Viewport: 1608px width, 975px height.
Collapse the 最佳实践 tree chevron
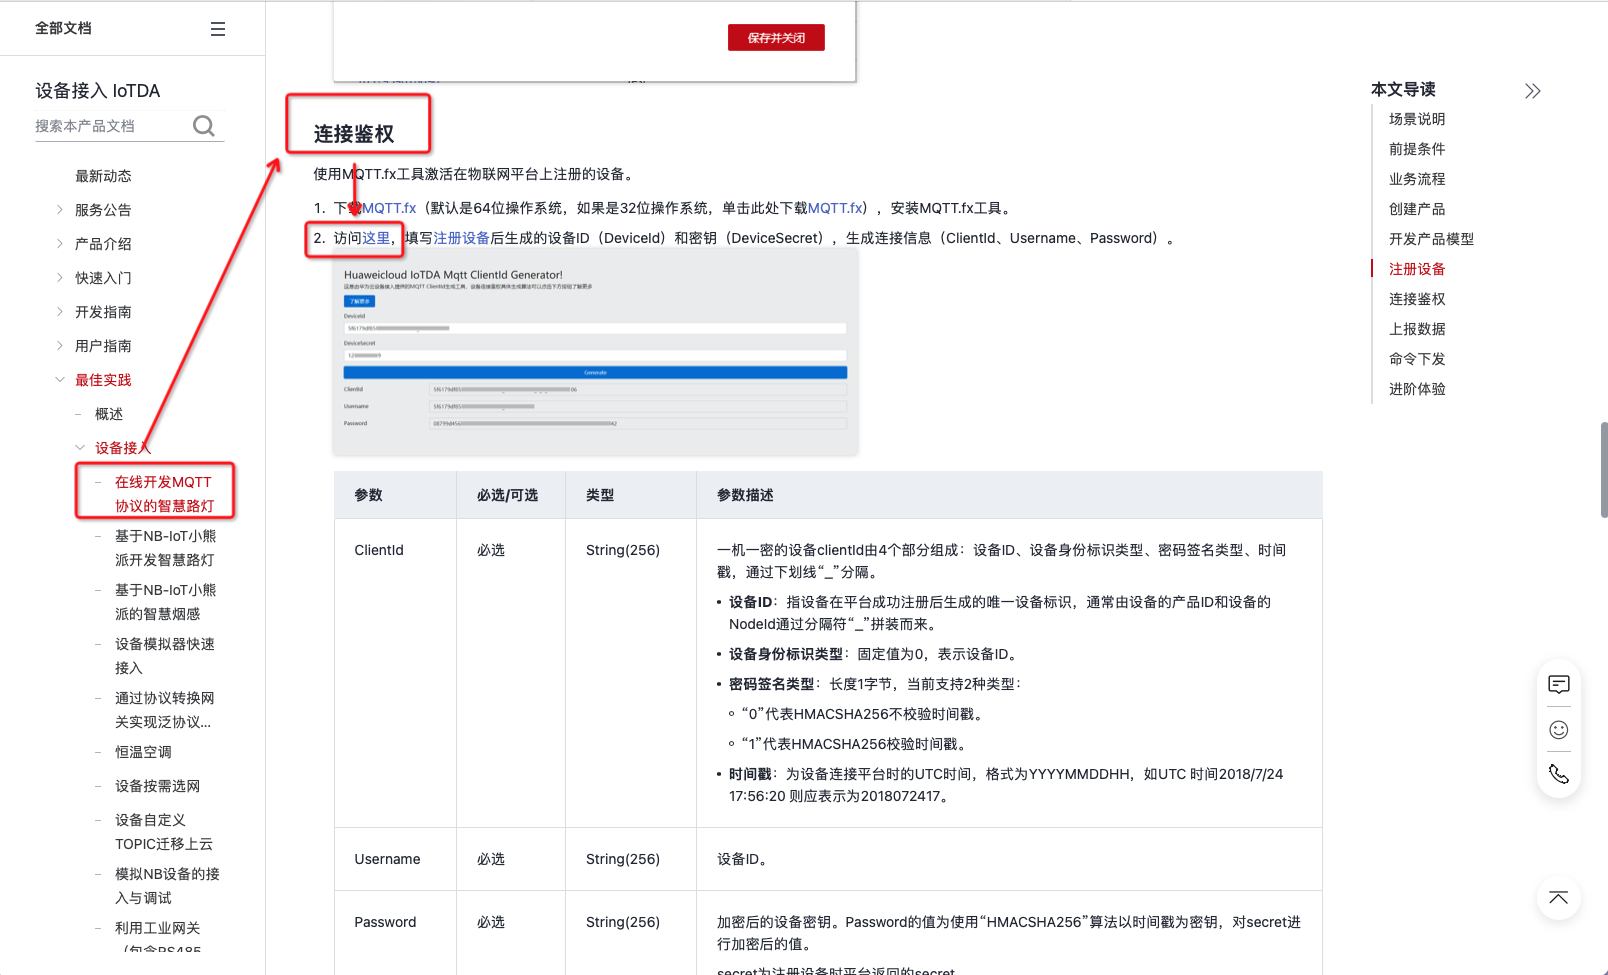tap(60, 380)
